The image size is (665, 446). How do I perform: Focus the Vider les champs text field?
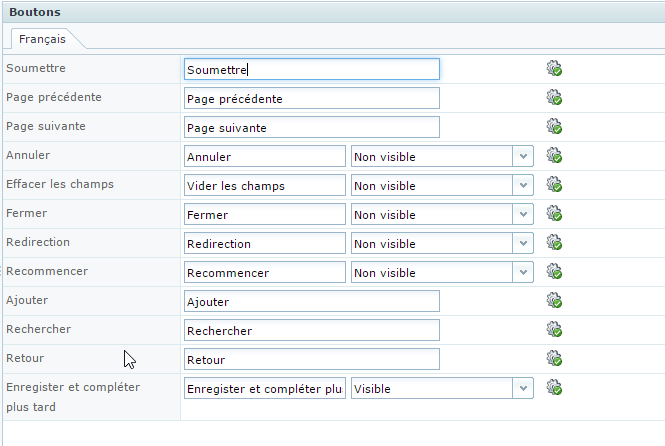click(x=265, y=185)
